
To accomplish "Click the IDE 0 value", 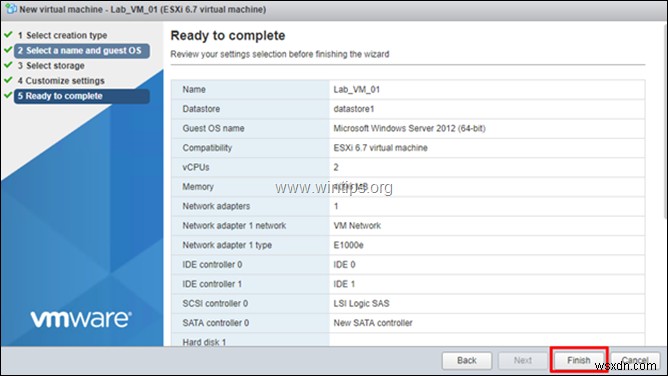I will click(344, 265).
